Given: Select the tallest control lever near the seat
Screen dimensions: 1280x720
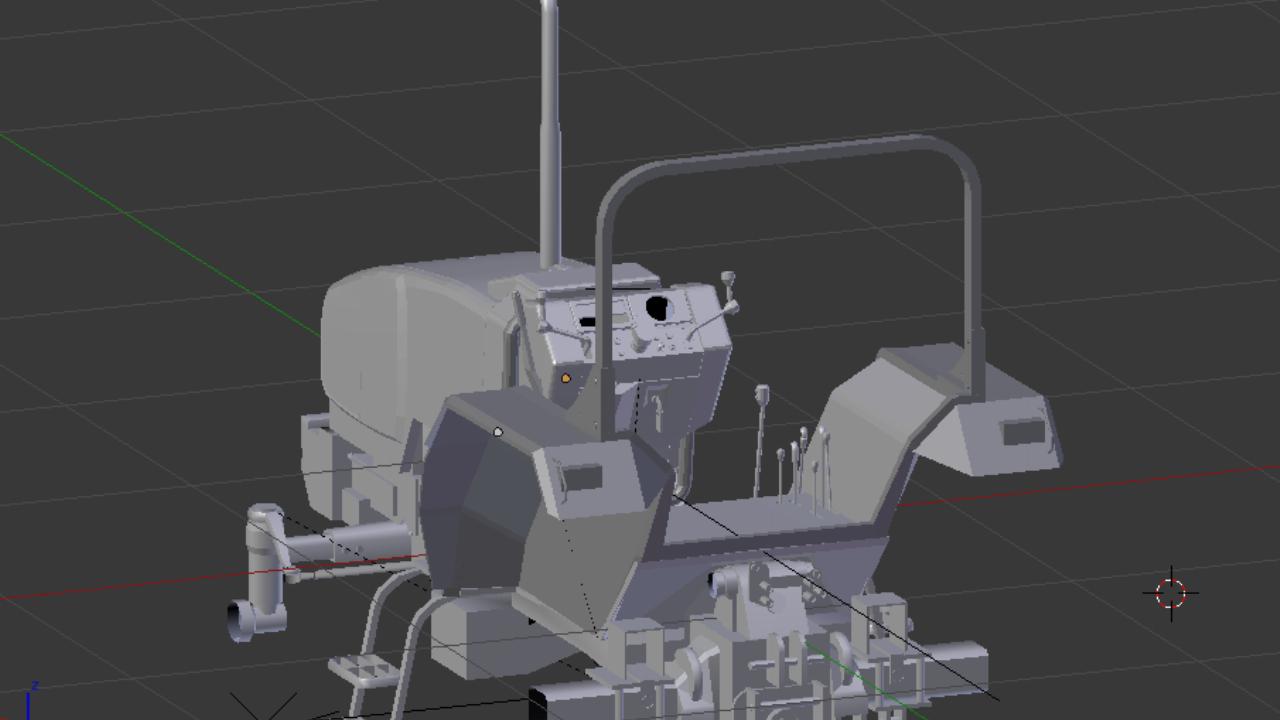Looking at the screenshot, I should (x=761, y=440).
